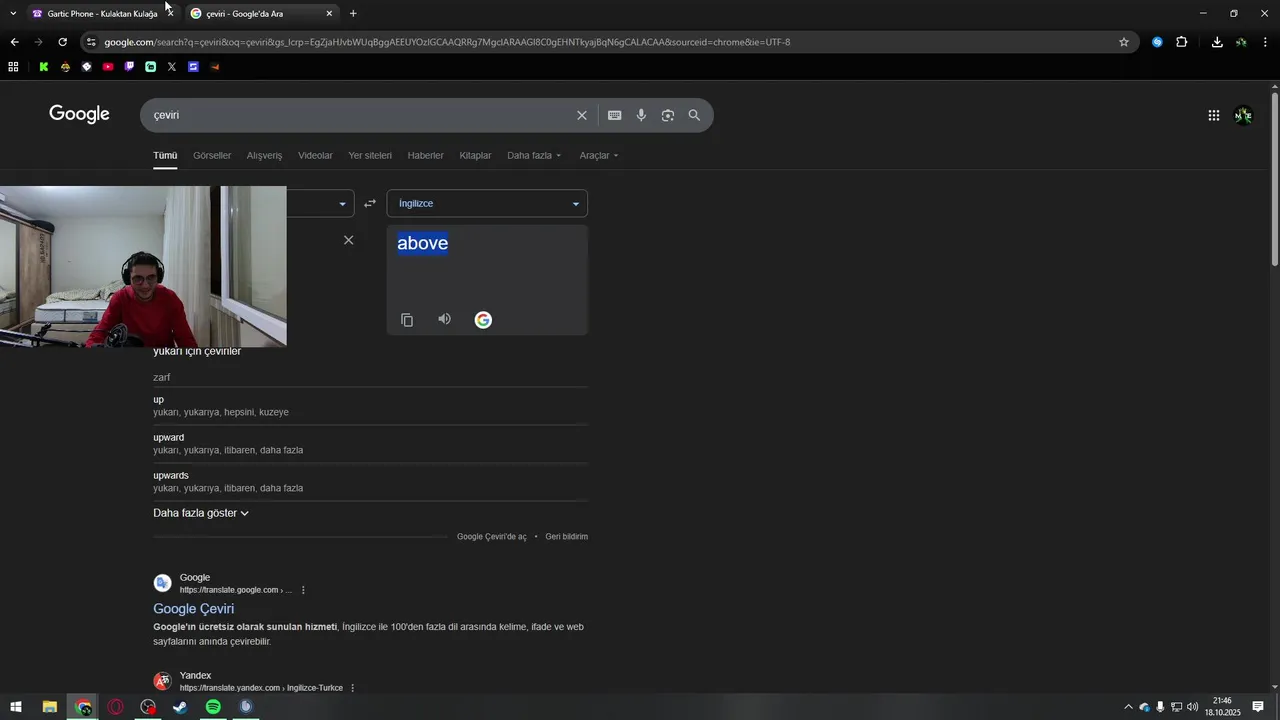This screenshot has width=1280, height=720.
Task: Go to Google home via the logo
Action: click(x=79, y=114)
